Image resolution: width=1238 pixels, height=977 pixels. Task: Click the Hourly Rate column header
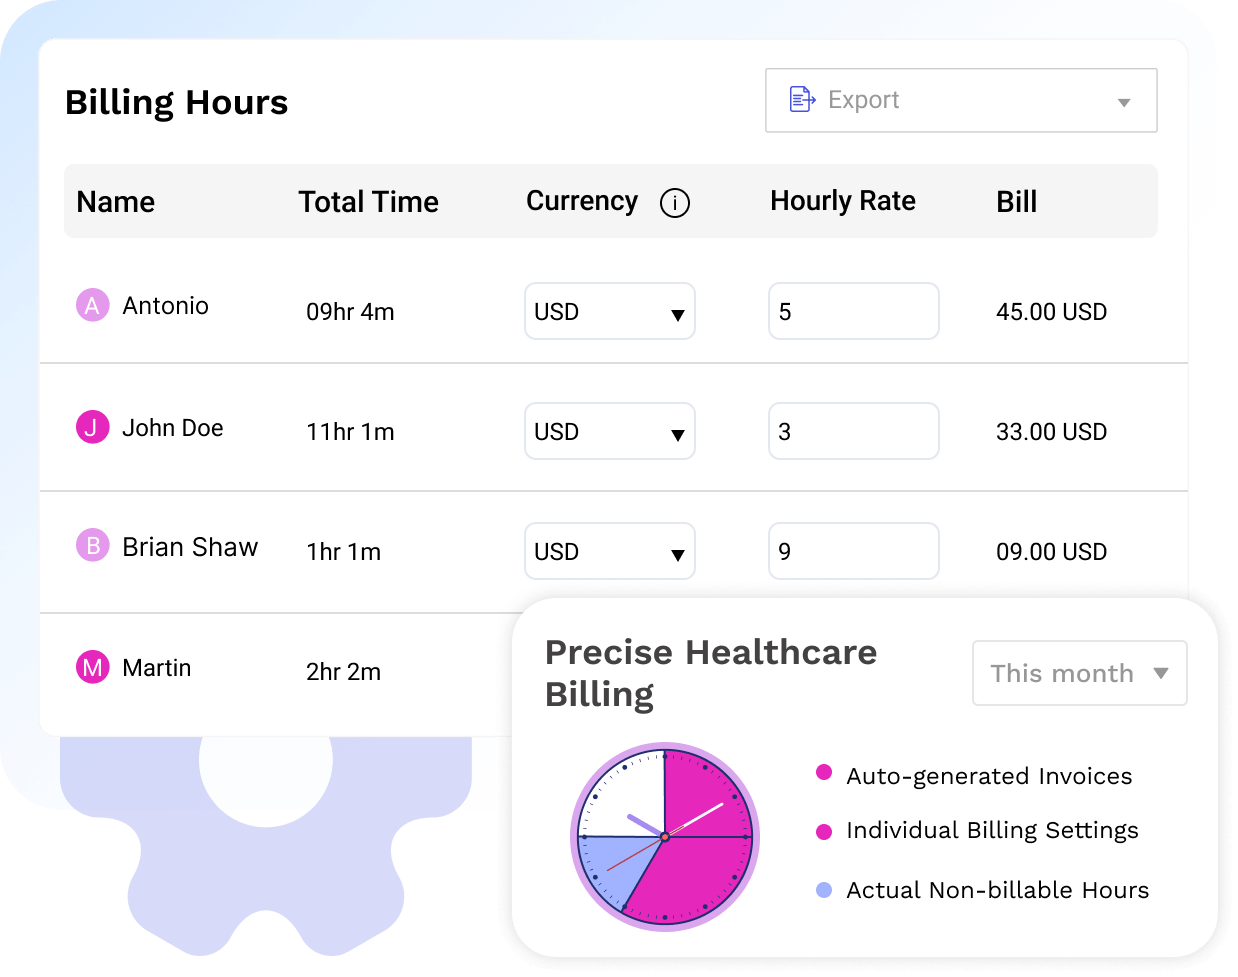tap(843, 202)
